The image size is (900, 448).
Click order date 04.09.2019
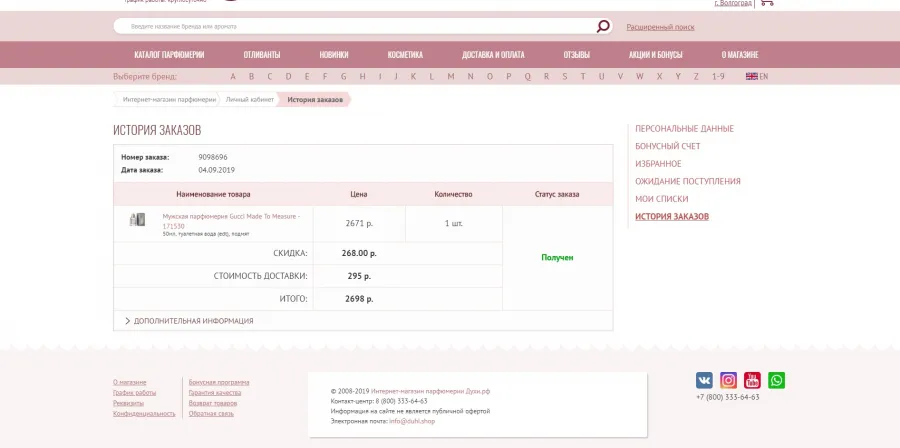click(x=216, y=170)
